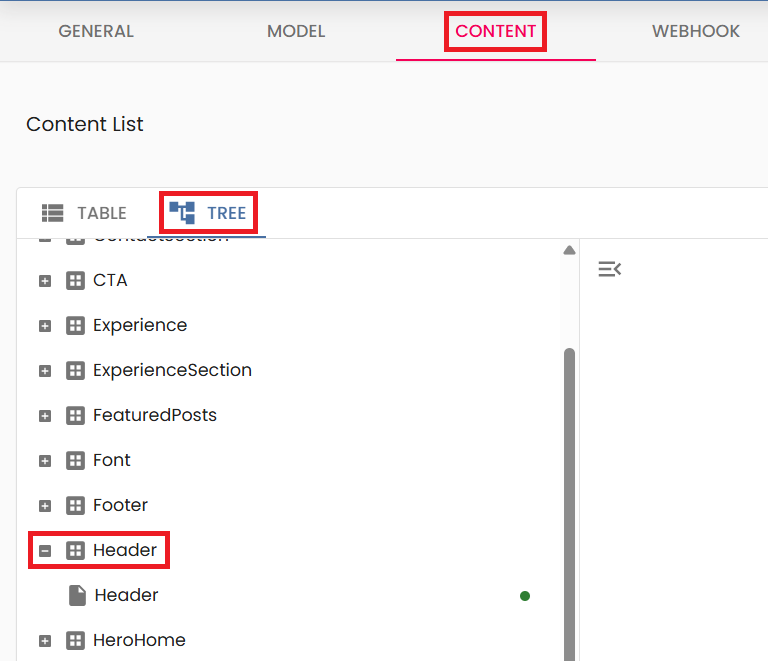Expand the CTA tree node

[45, 281]
